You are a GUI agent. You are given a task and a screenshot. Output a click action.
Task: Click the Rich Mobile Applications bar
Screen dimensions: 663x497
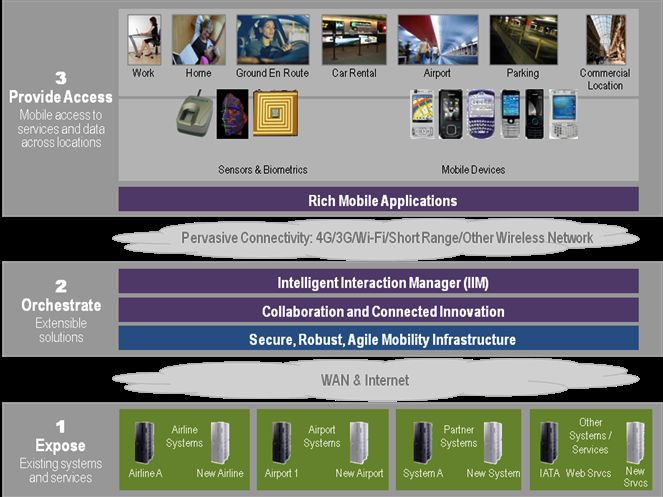click(x=378, y=199)
